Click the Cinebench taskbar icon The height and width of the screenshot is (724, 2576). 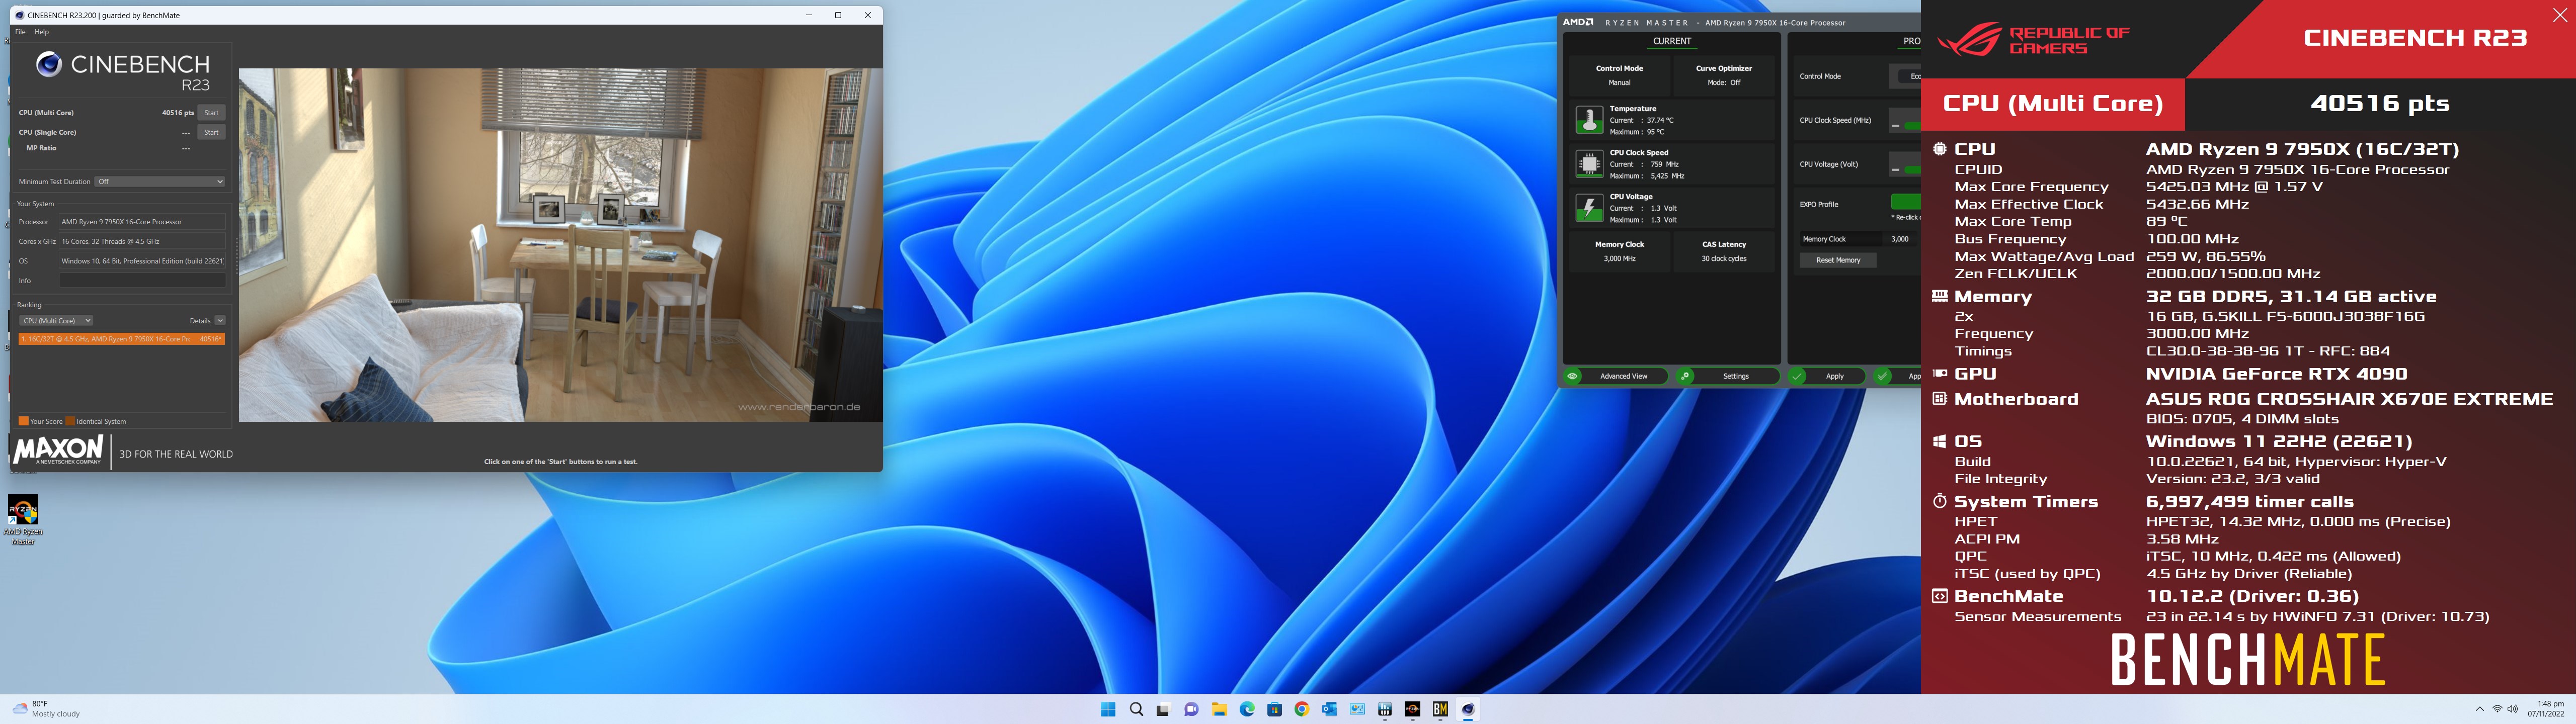point(1468,709)
